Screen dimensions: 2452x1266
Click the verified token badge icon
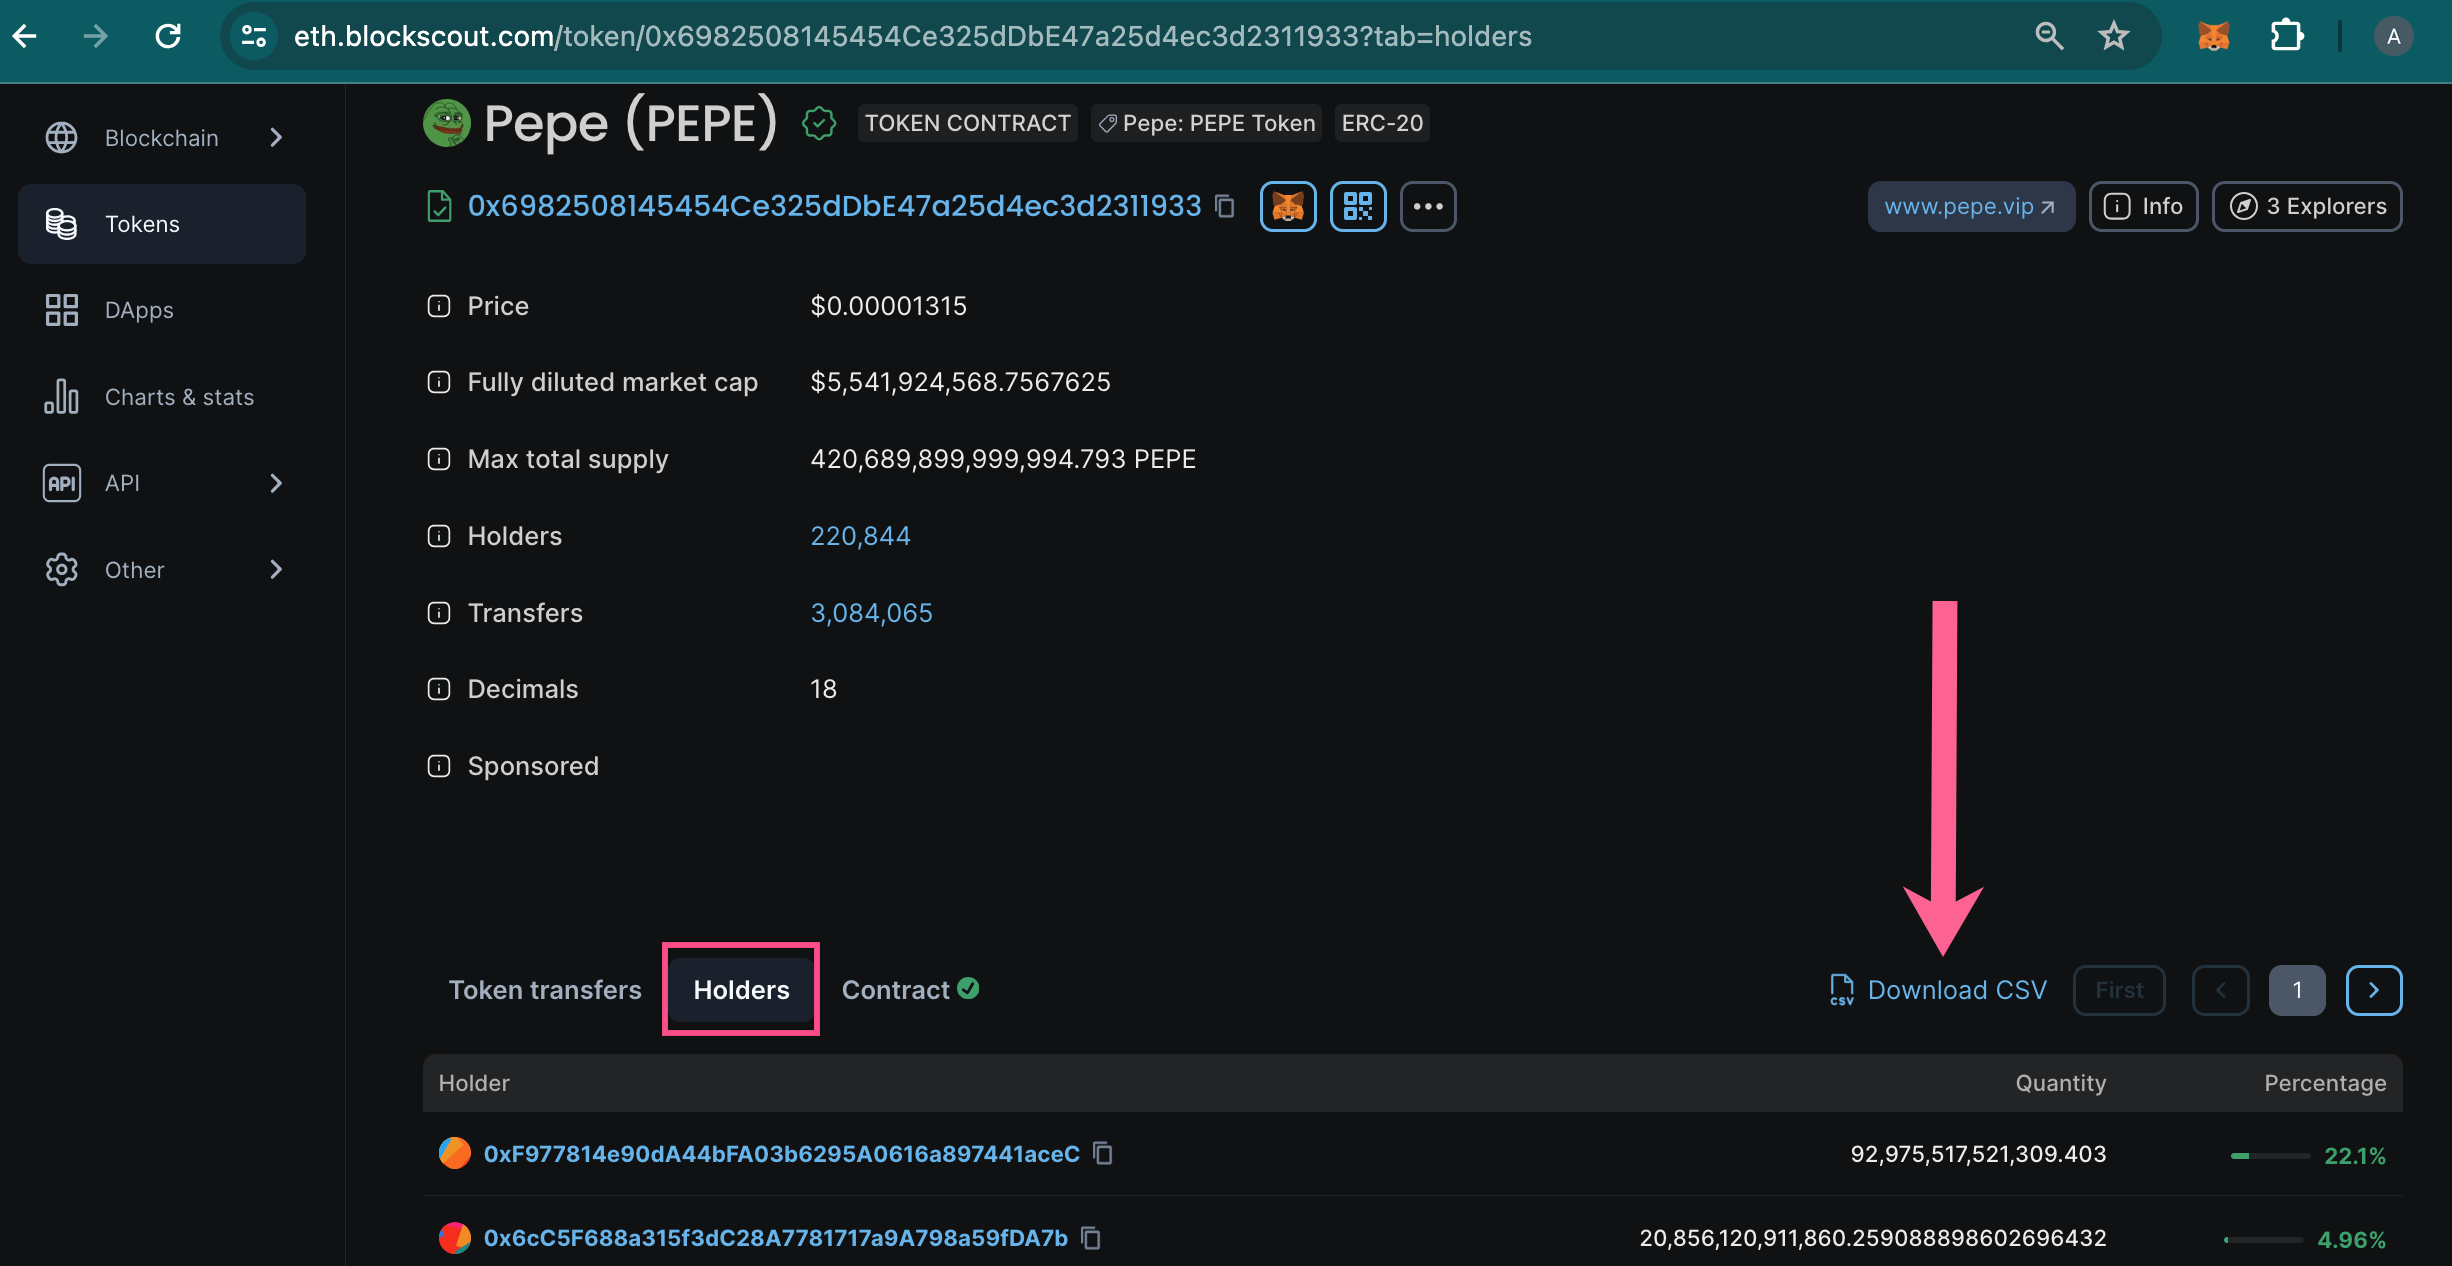(x=819, y=124)
